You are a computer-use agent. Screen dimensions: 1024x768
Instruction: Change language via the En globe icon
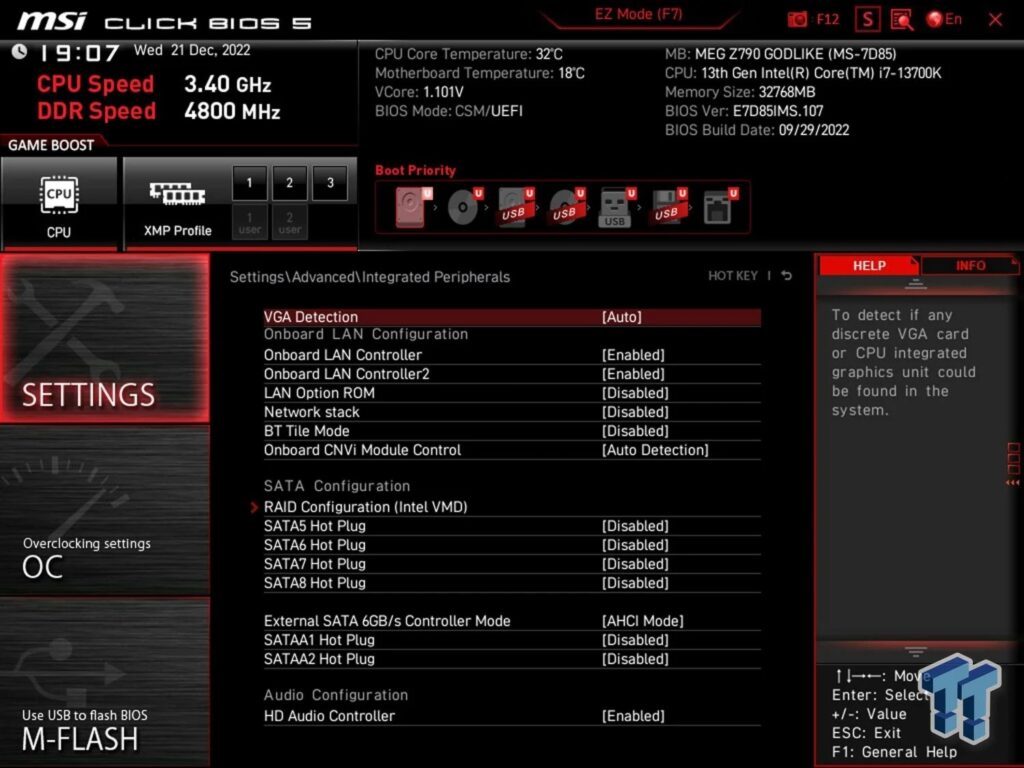coord(944,20)
